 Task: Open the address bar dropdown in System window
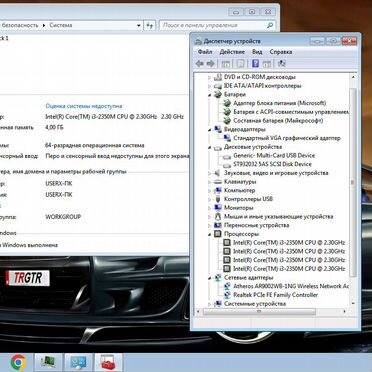139,25
